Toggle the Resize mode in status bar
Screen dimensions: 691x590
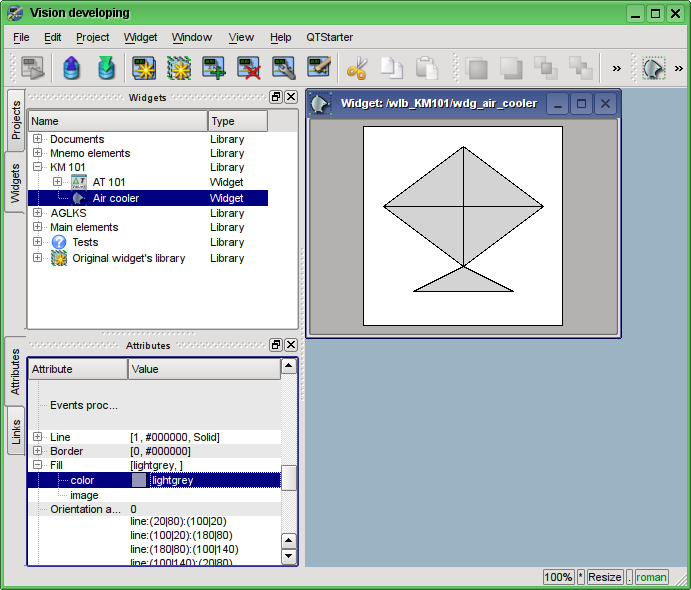pyautogui.click(x=604, y=577)
